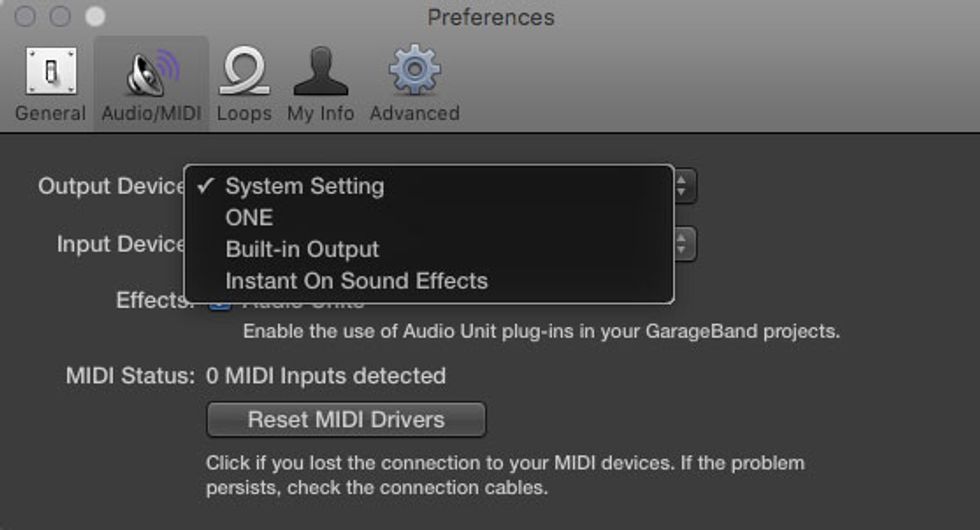The image size is (980, 530).
Task: Open the General preferences switch icon
Action: (x=51, y=71)
